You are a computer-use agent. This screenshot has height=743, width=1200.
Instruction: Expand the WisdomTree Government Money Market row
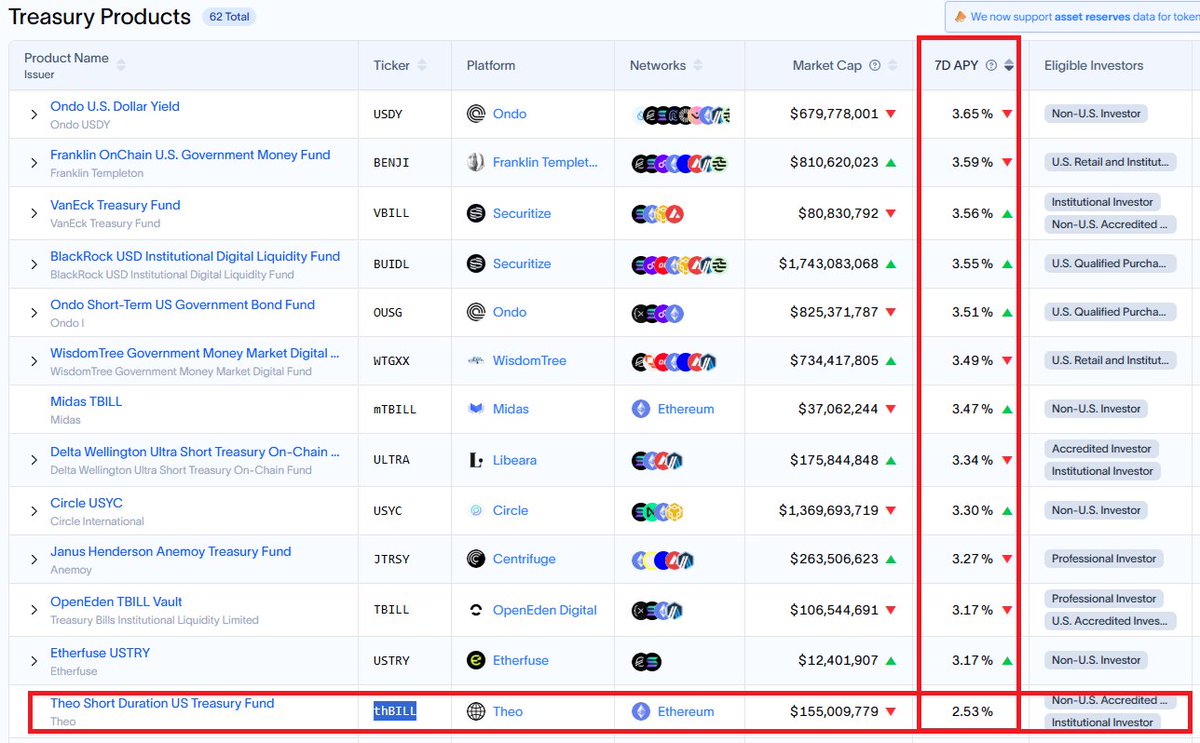click(x=33, y=361)
